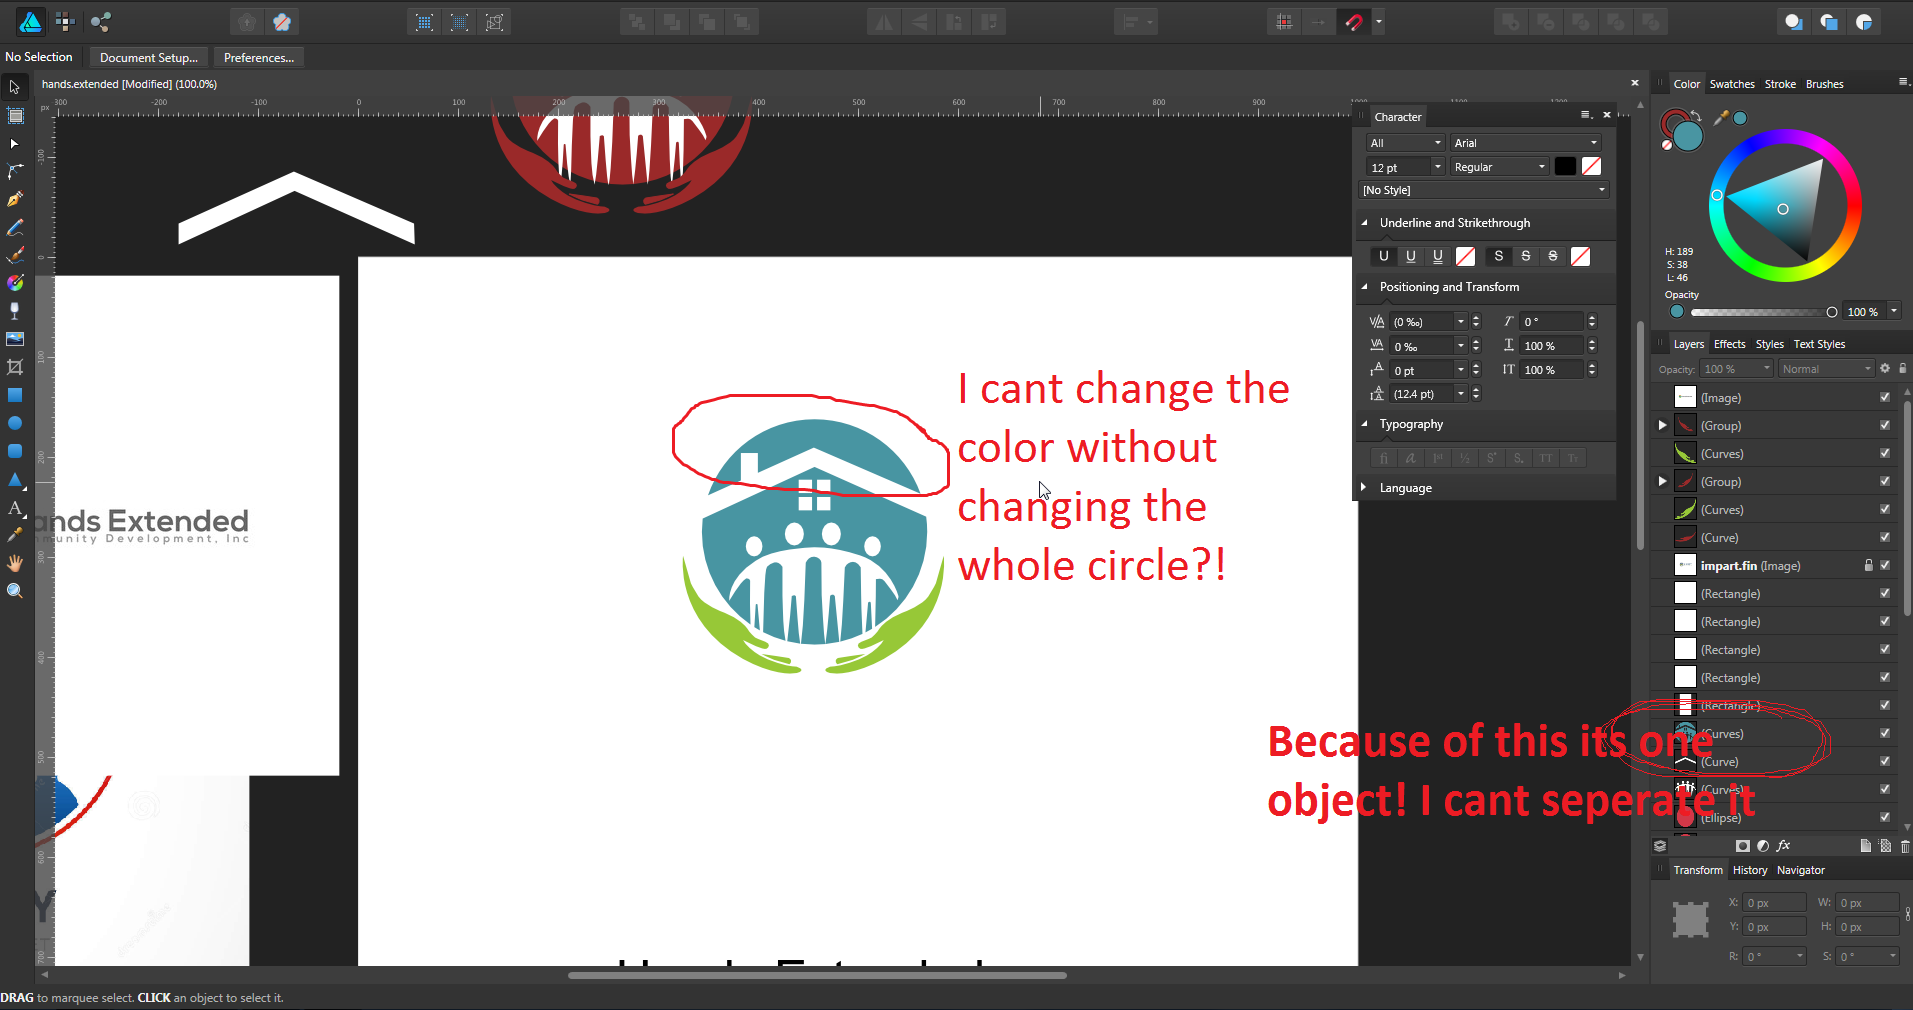Collapse Underline and Strikethrough section
Viewport: 1913px width, 1010px height.
click(1364, 223)
